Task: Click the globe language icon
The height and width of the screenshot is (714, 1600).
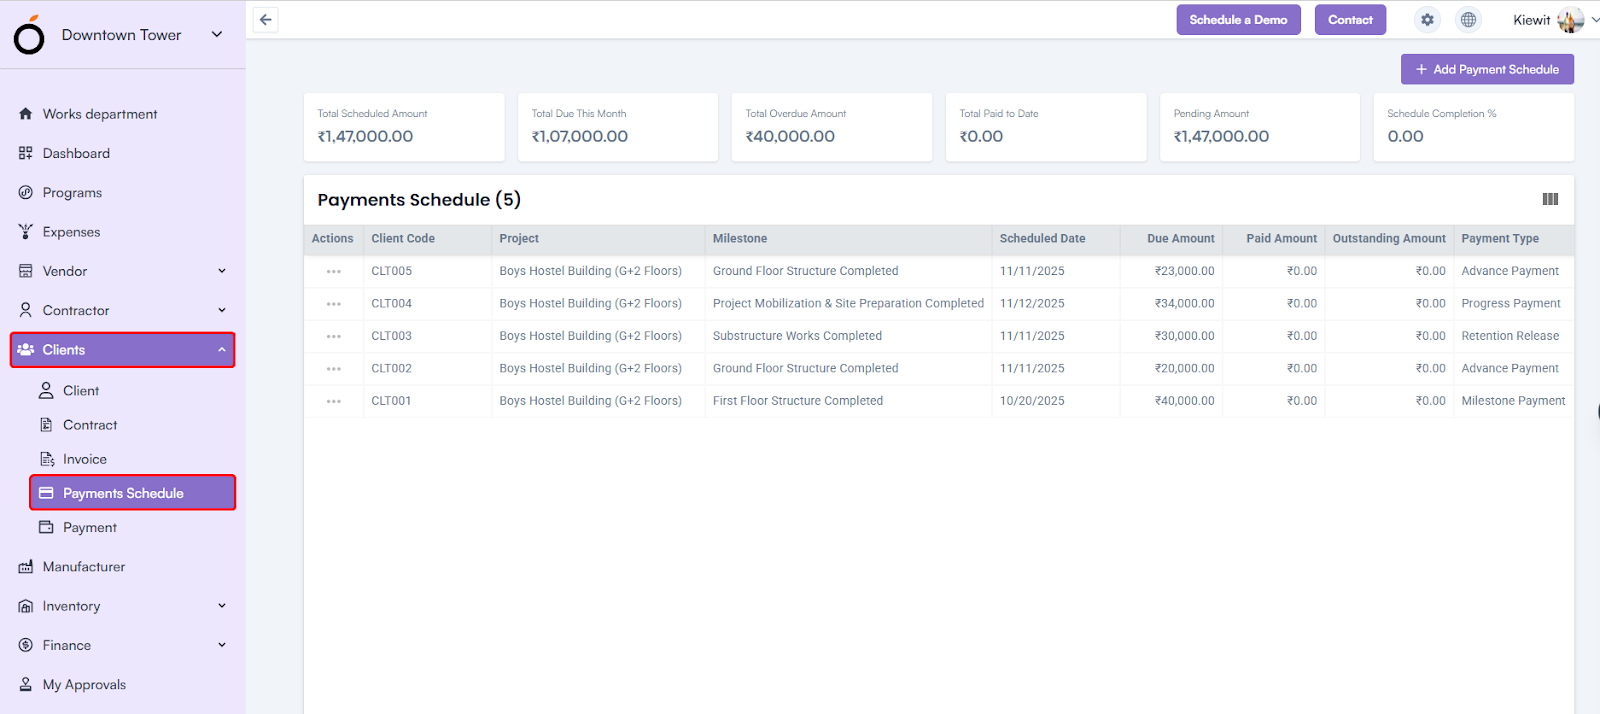Action: point(1468,20)
